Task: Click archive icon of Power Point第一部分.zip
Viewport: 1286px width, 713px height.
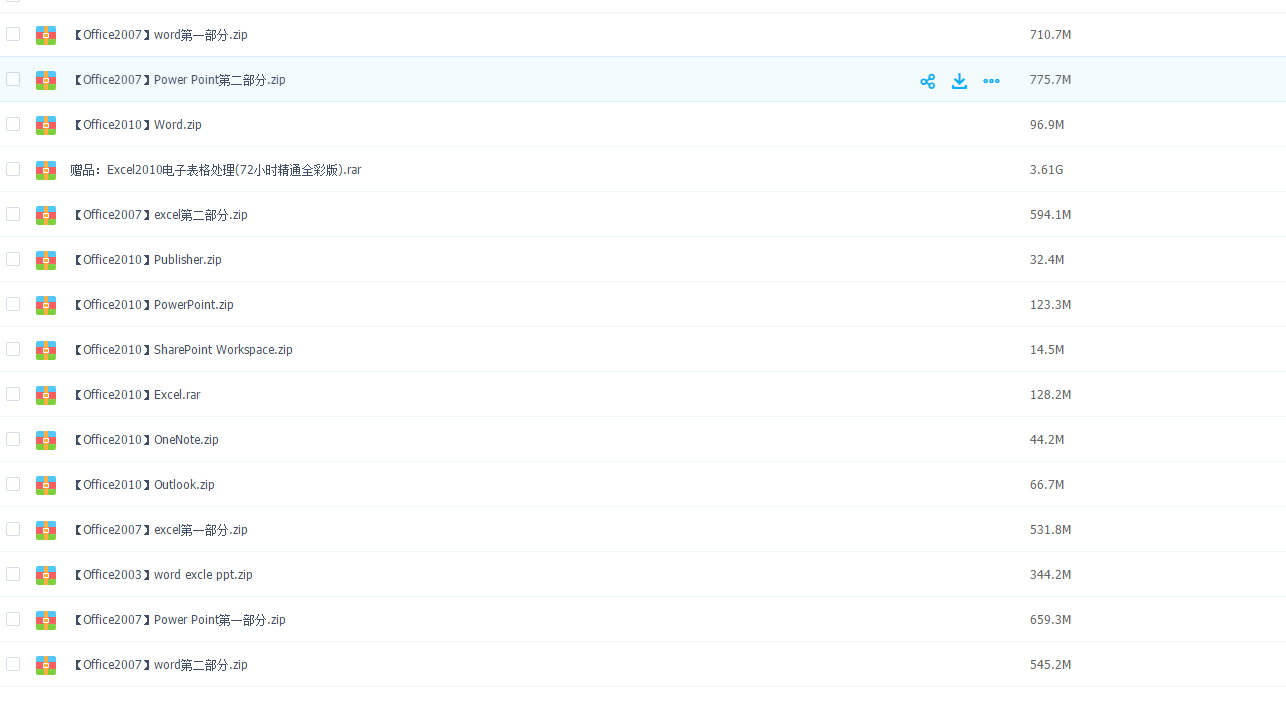Action: (x=46, y=620)
